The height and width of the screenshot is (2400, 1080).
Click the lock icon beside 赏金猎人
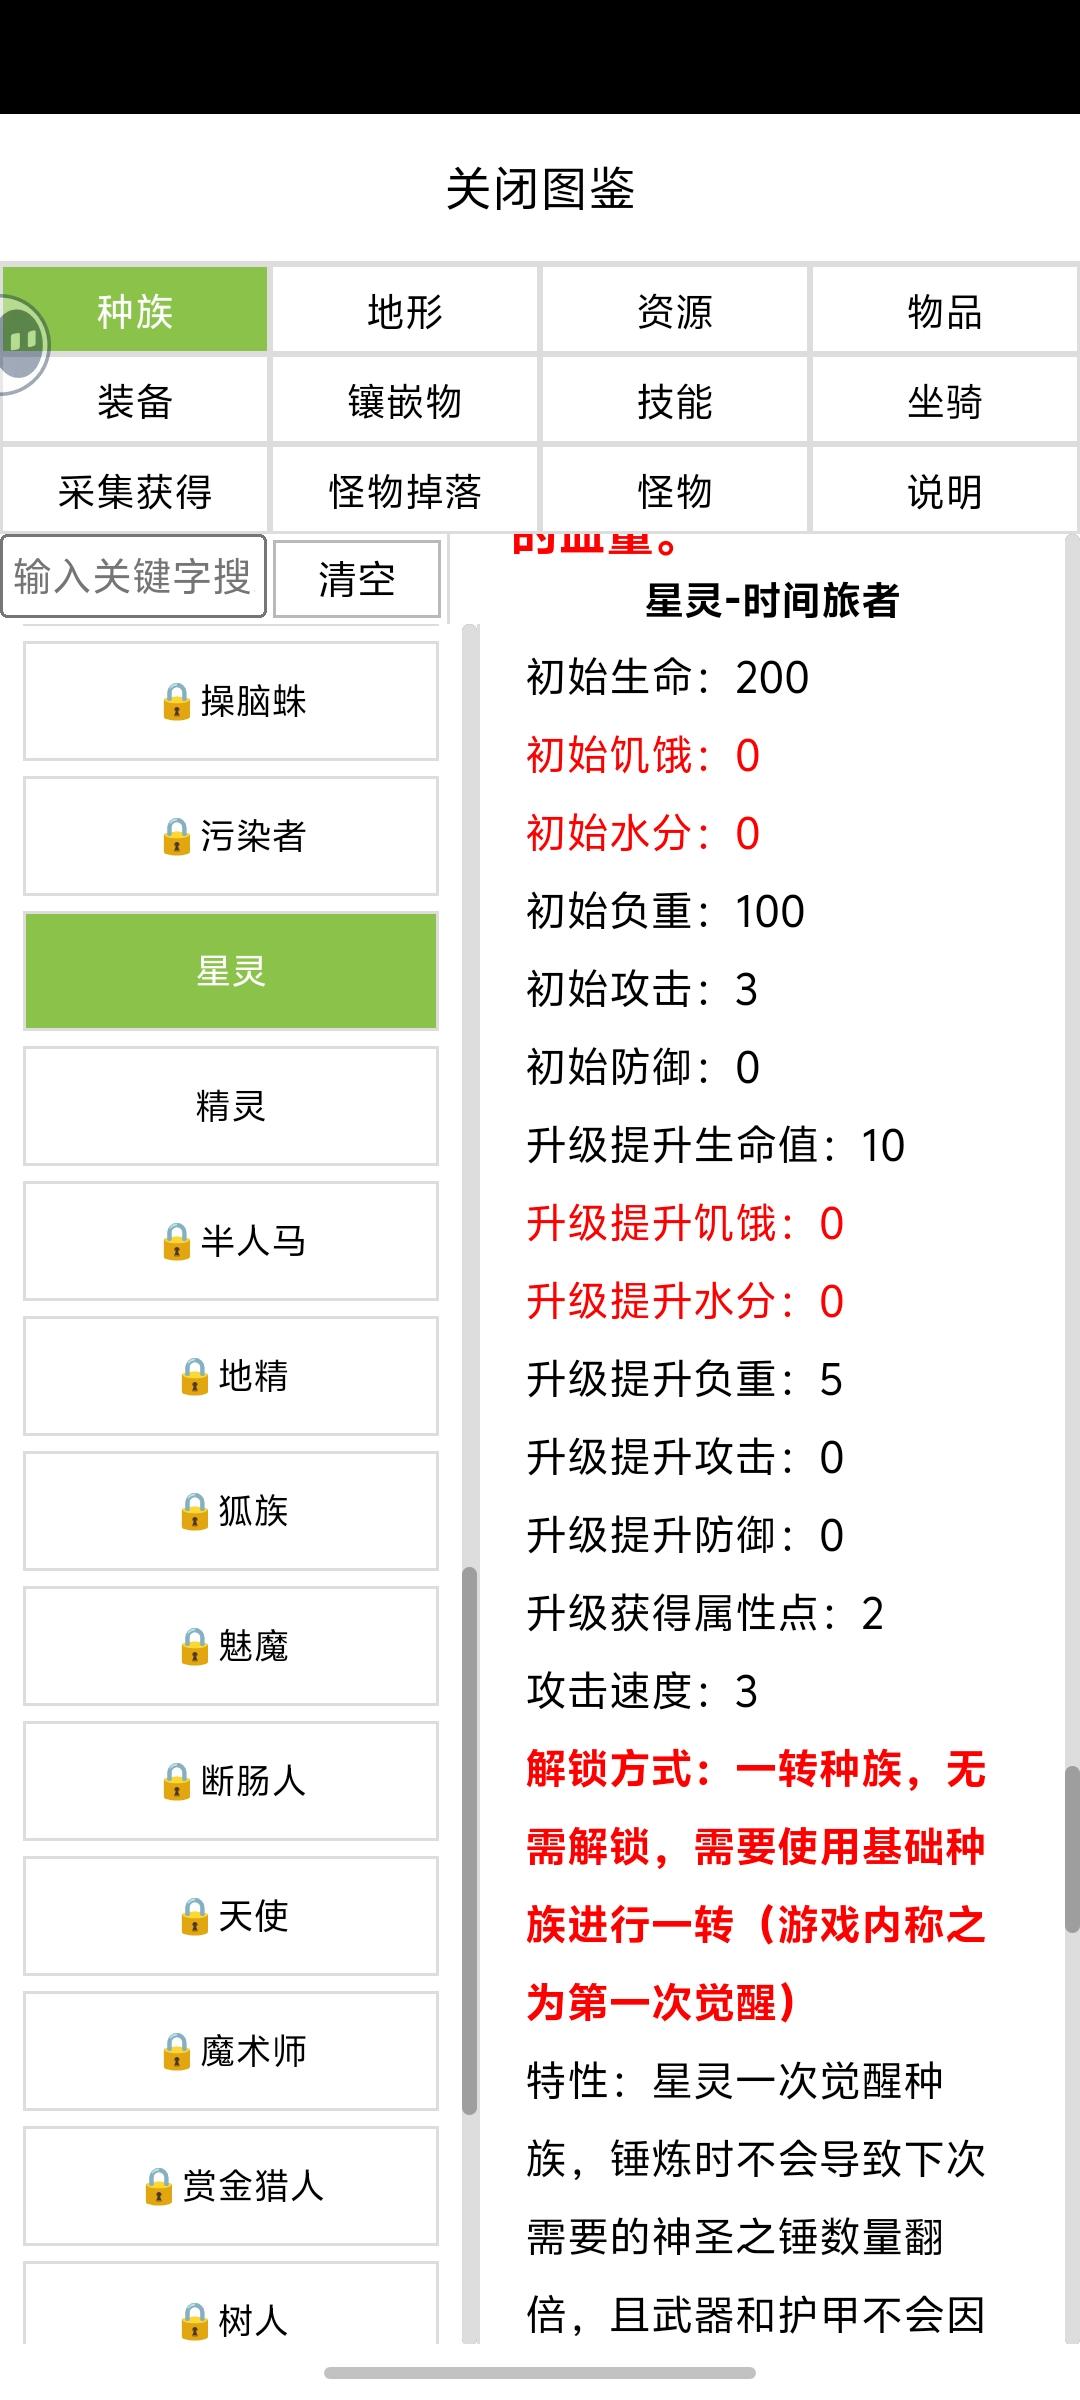(158, 2187)
